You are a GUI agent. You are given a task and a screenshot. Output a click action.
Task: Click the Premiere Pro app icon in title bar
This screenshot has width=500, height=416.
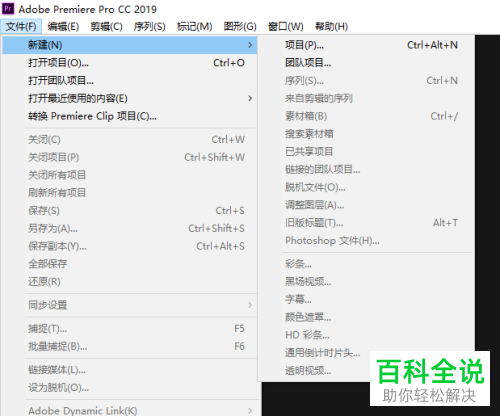[x=8, y=8]
